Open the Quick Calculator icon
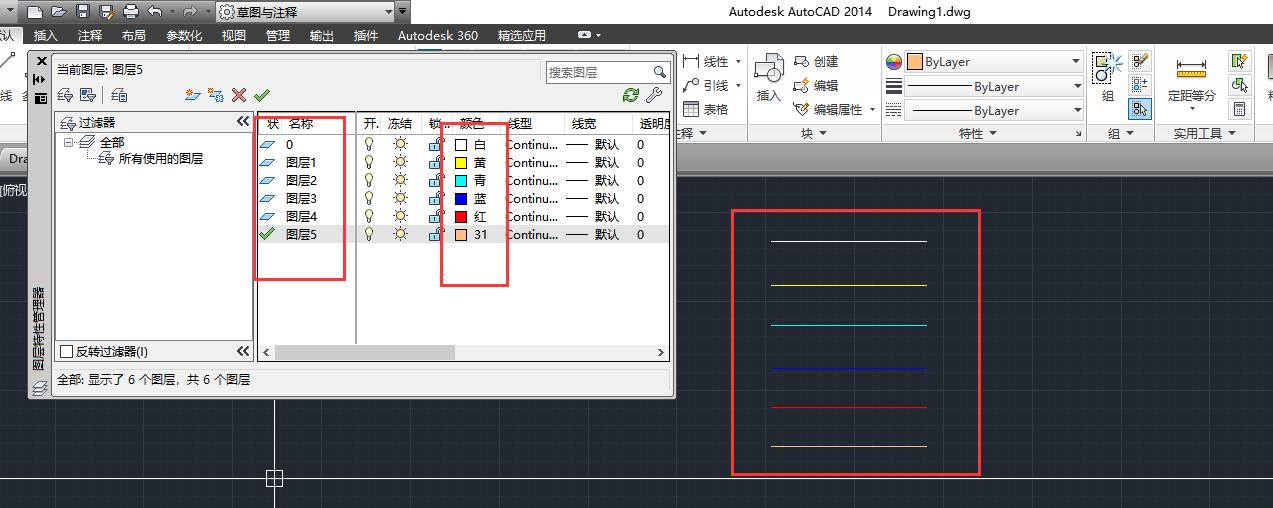 (x=1240, y=109)
